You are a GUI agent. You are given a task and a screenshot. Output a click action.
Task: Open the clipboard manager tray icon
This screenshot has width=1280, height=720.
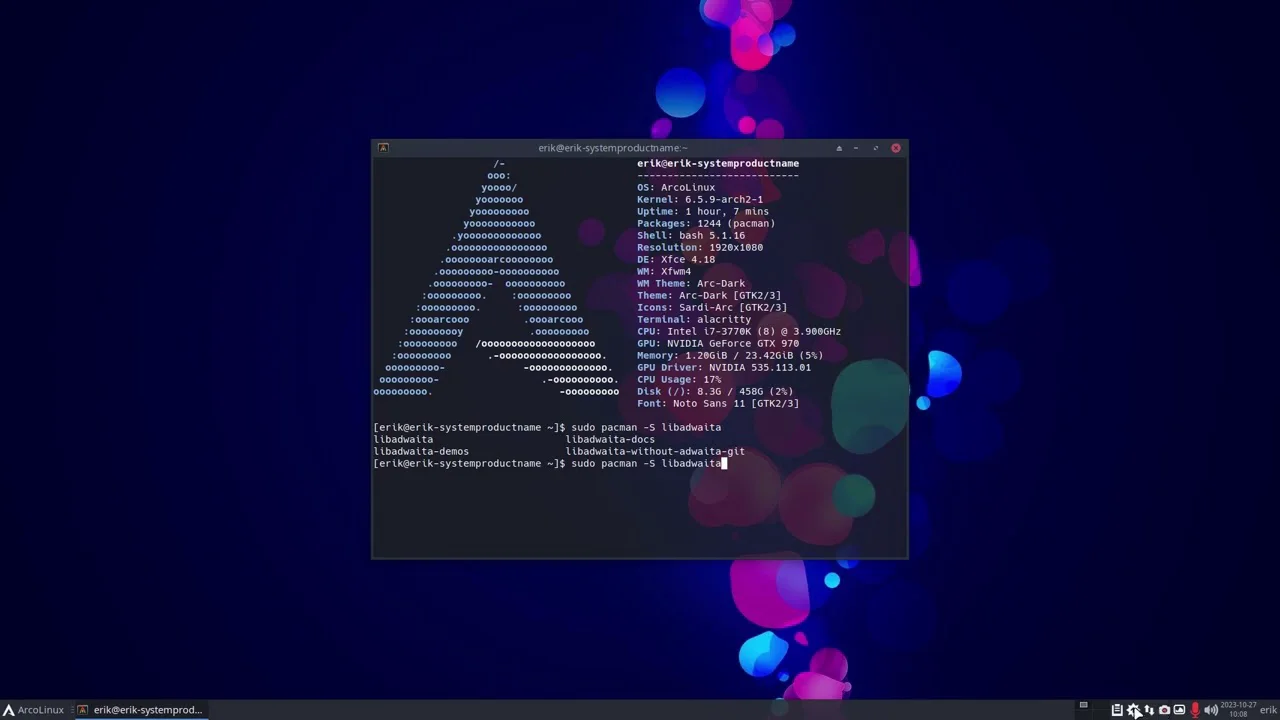[x=1117, y=710]
